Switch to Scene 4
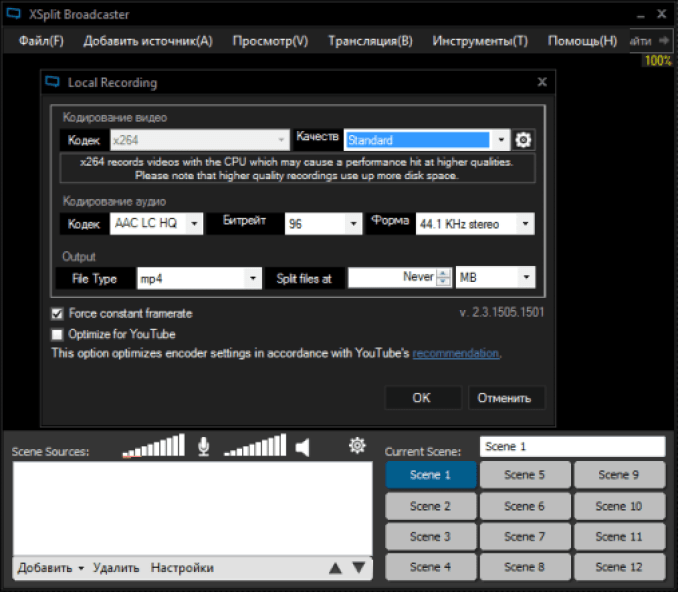This screenshot has height=592, width=678. pyautogui.click(x=431, y=567)
